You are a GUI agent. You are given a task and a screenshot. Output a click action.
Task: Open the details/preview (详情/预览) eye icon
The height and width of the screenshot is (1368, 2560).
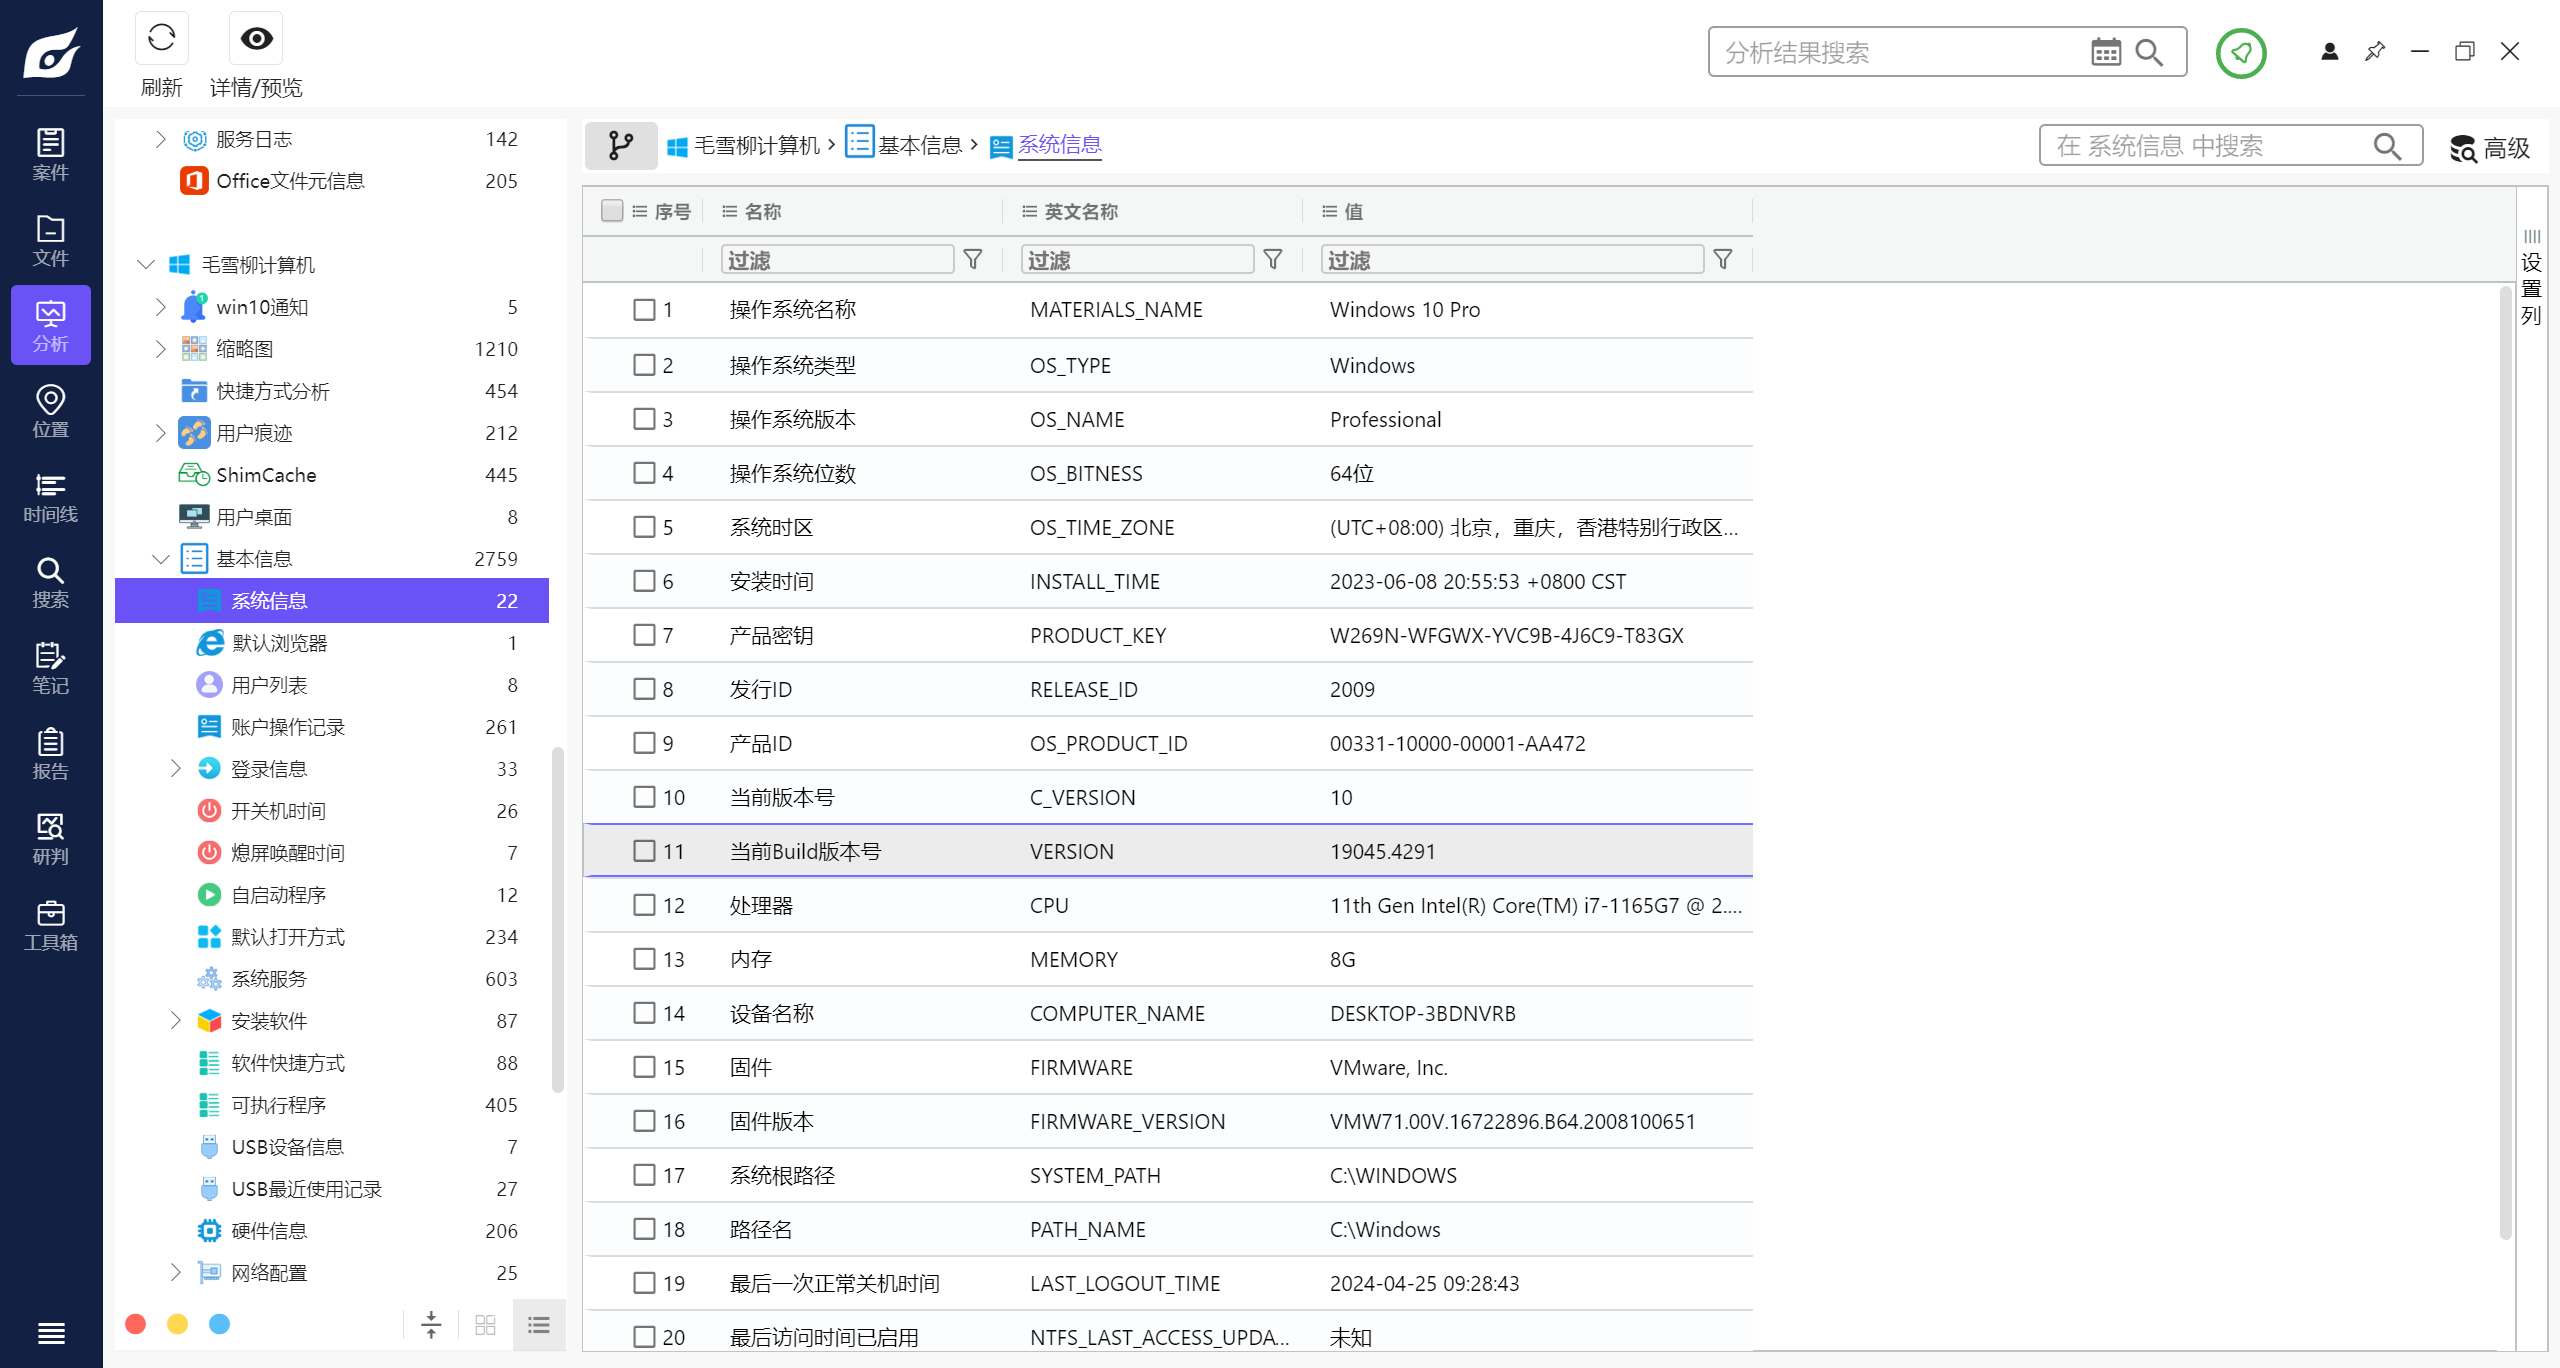256,39
